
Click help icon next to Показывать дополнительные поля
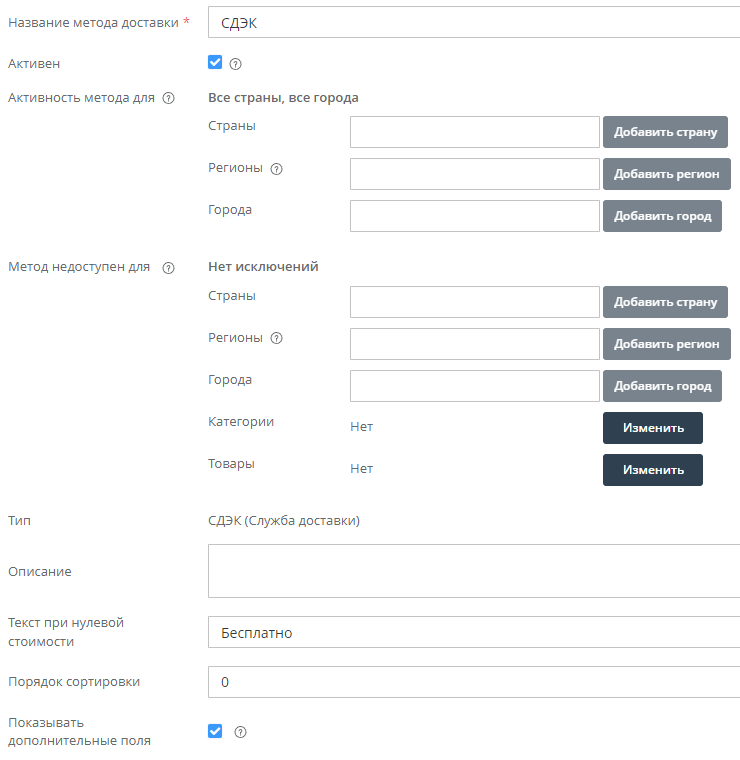240,732
